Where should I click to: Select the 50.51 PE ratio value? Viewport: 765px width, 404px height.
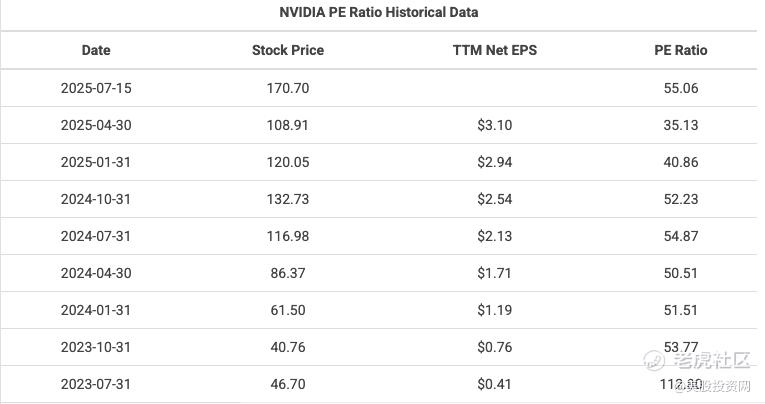click(681, 273)
